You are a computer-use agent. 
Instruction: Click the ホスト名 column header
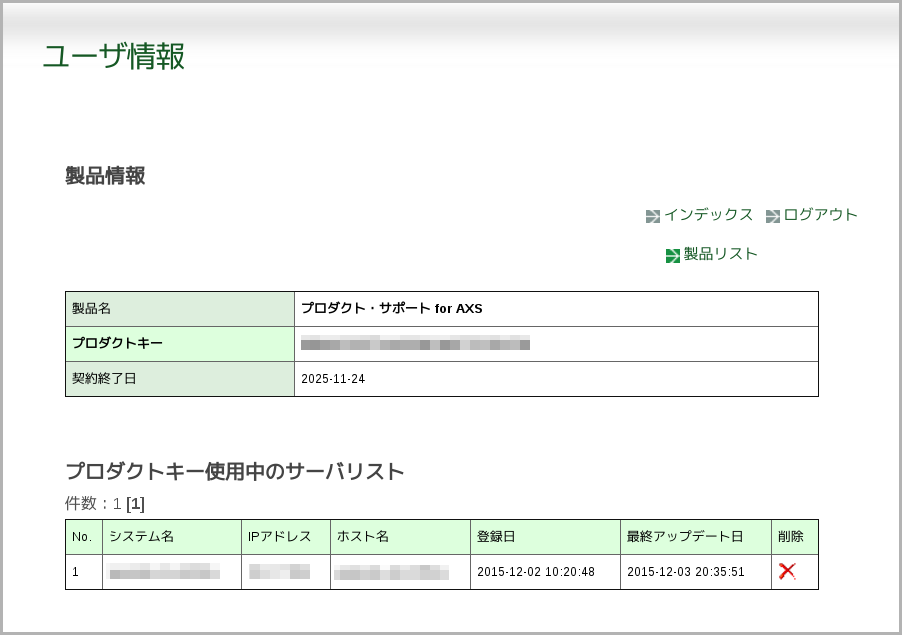pyautogui.click(x=363, y=537)
